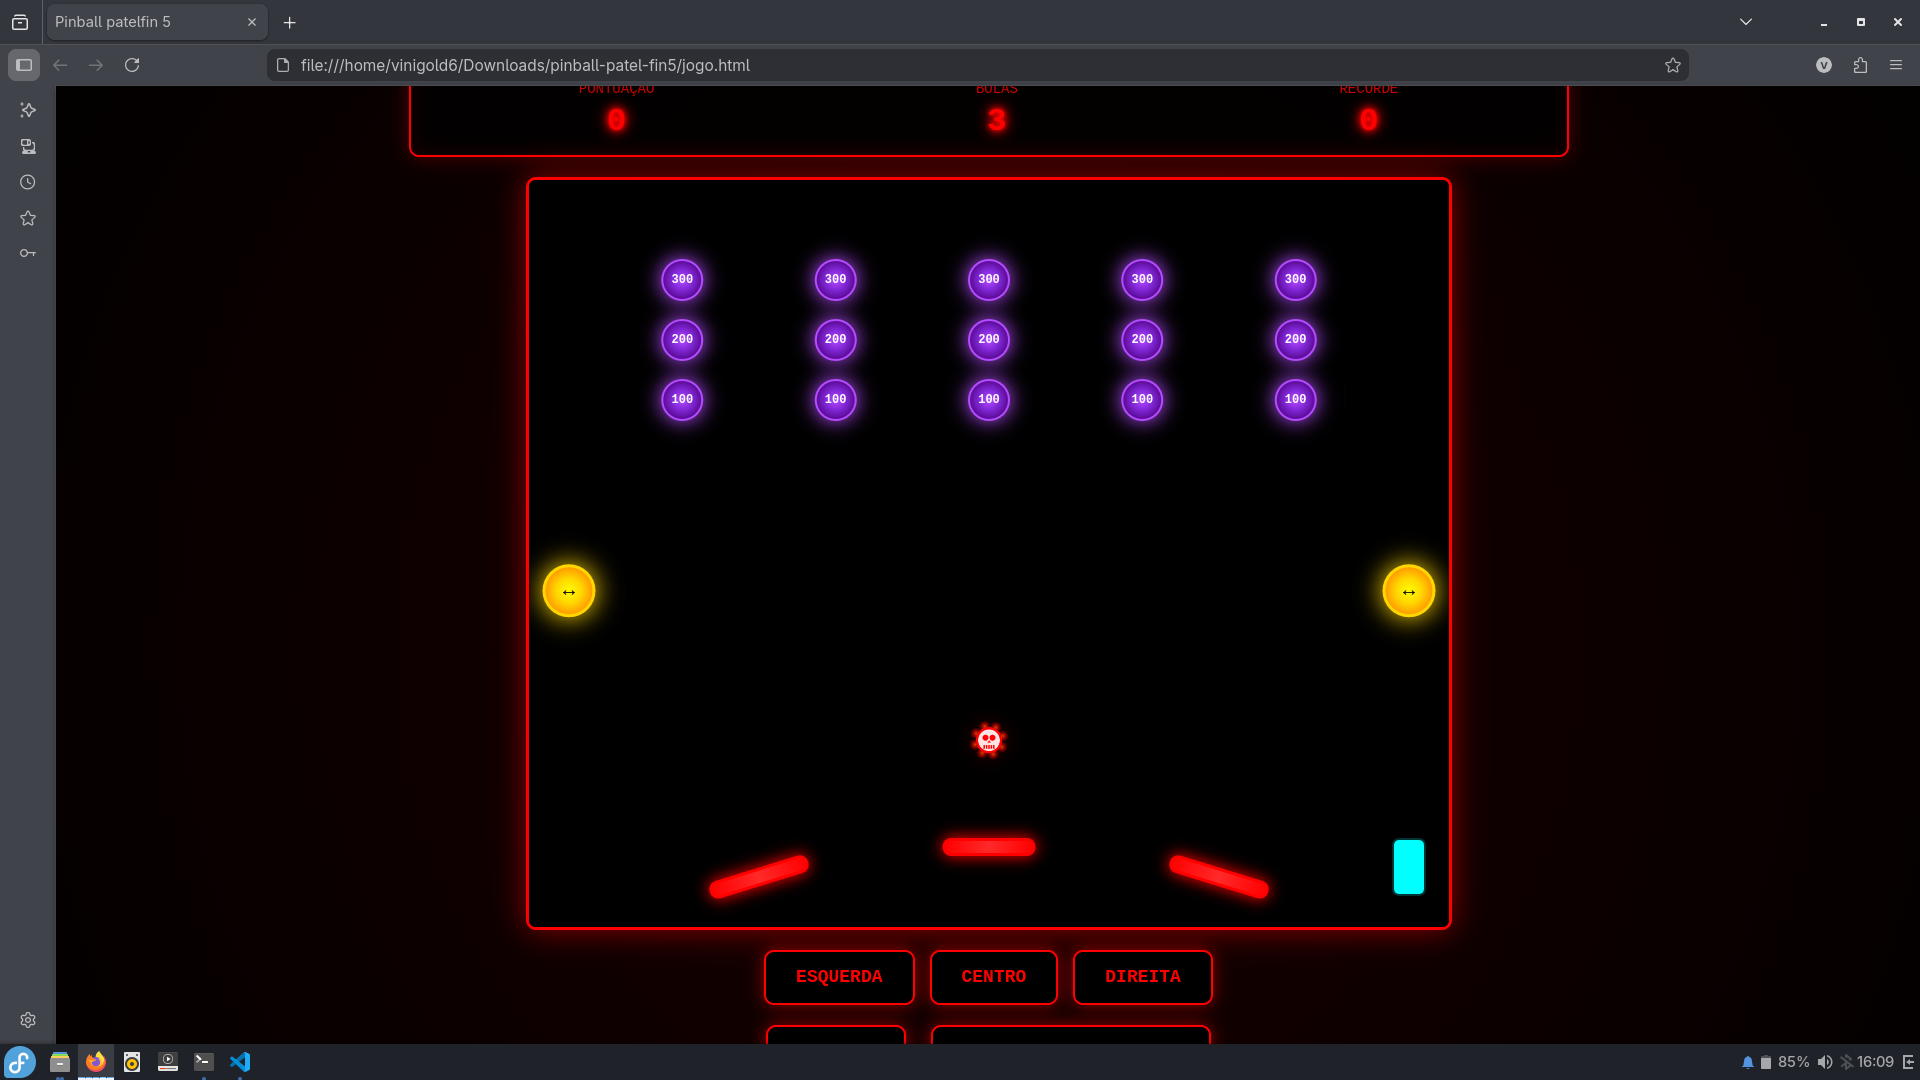Click the cyan ball launcher pad
1920x1080 pixels.
pyautogui.click(x=1408, y=866)
